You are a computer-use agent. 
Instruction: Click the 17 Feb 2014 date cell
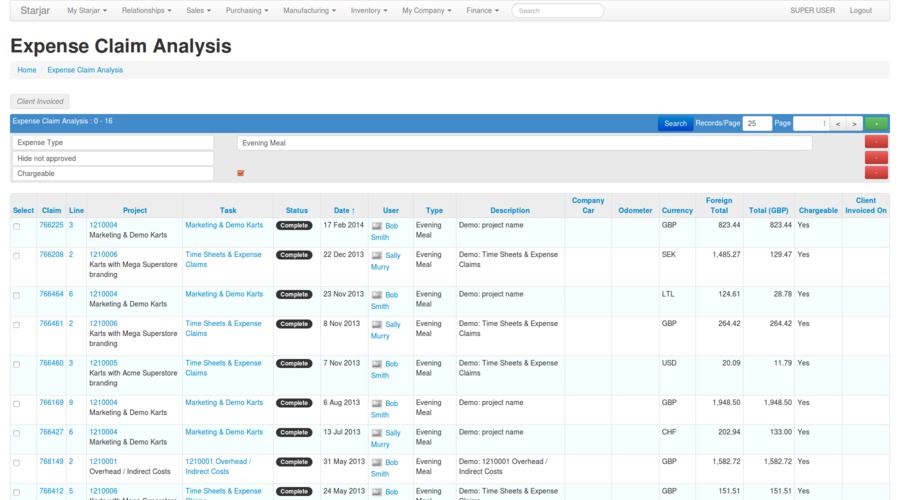point(343,225)
